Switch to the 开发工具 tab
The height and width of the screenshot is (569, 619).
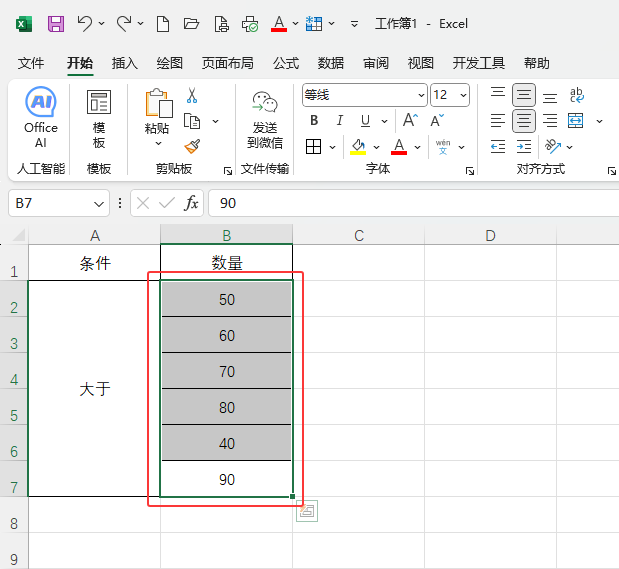(x=478, y=63)
